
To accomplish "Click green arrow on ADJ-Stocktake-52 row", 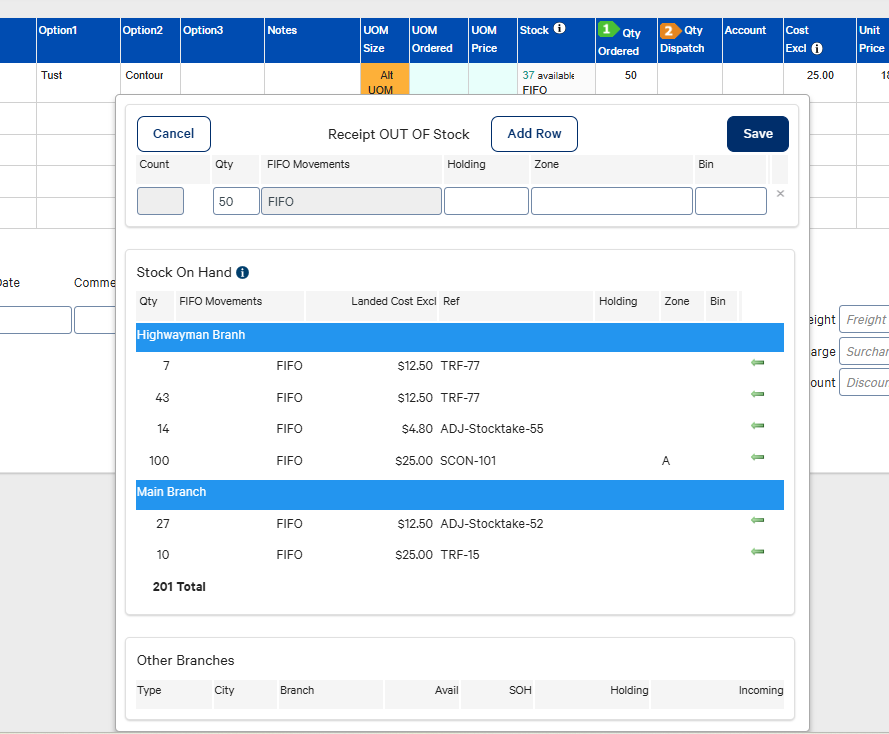I will coord(757,520).
